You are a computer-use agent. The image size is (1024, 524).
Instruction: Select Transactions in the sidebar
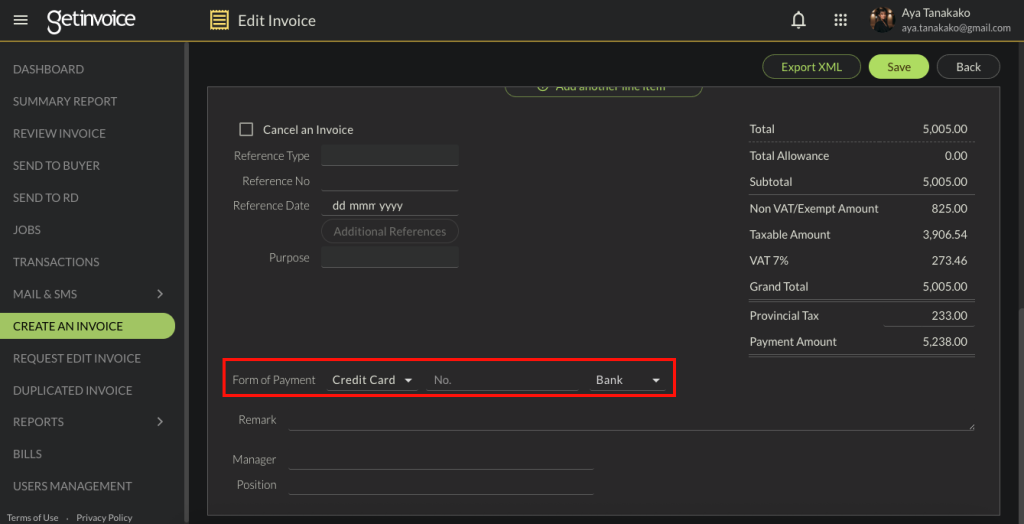(56, 262)
